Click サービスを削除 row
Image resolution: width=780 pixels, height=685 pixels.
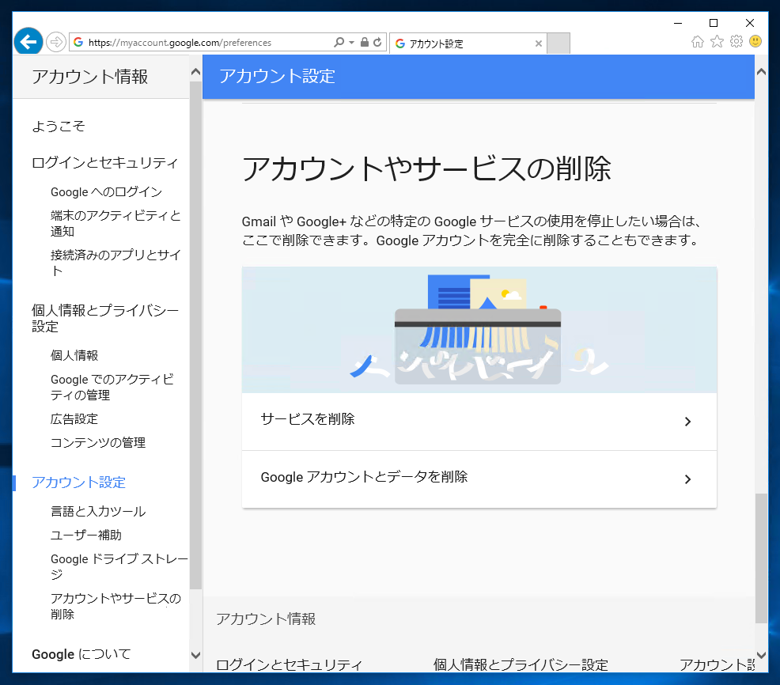point(479,421)
